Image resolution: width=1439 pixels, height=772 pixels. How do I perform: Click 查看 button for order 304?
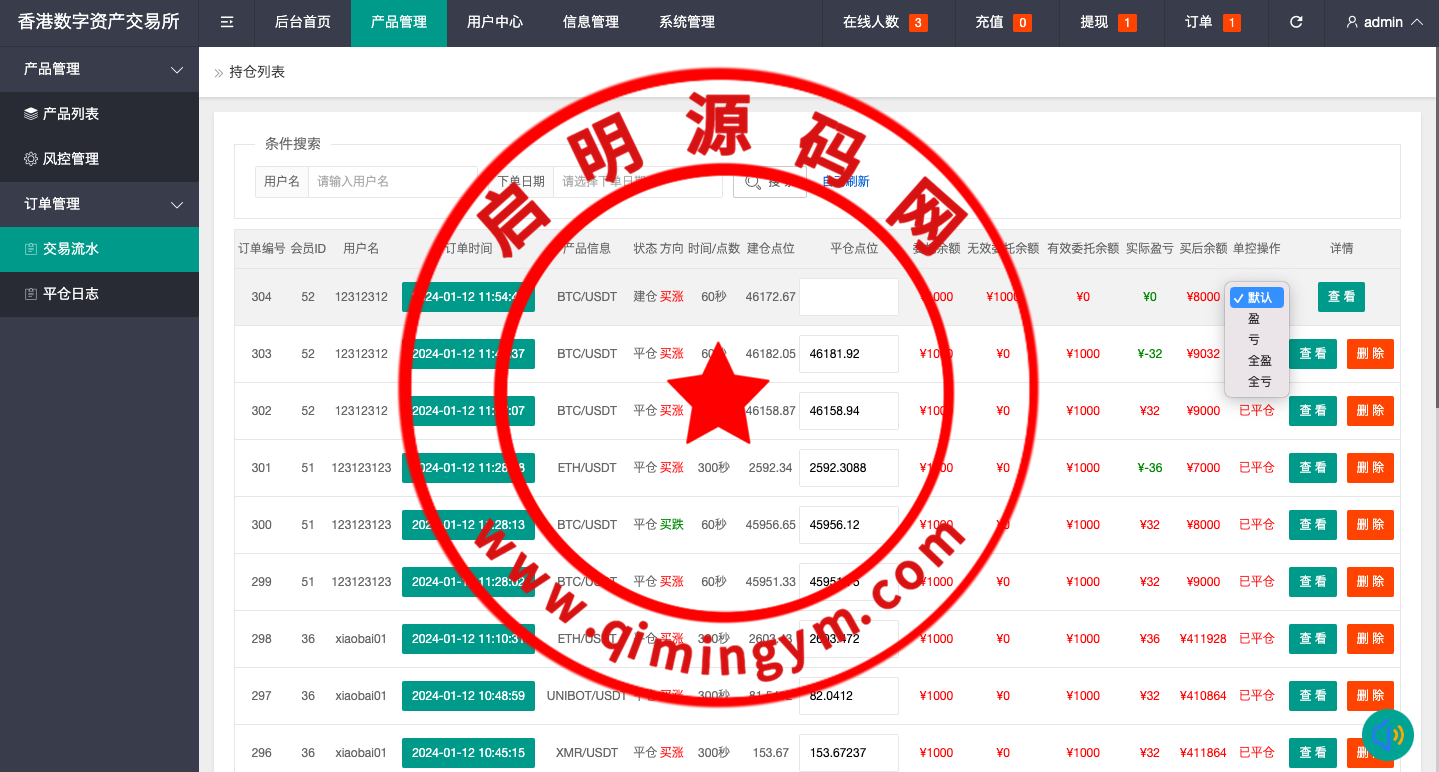click(1340, 297)
